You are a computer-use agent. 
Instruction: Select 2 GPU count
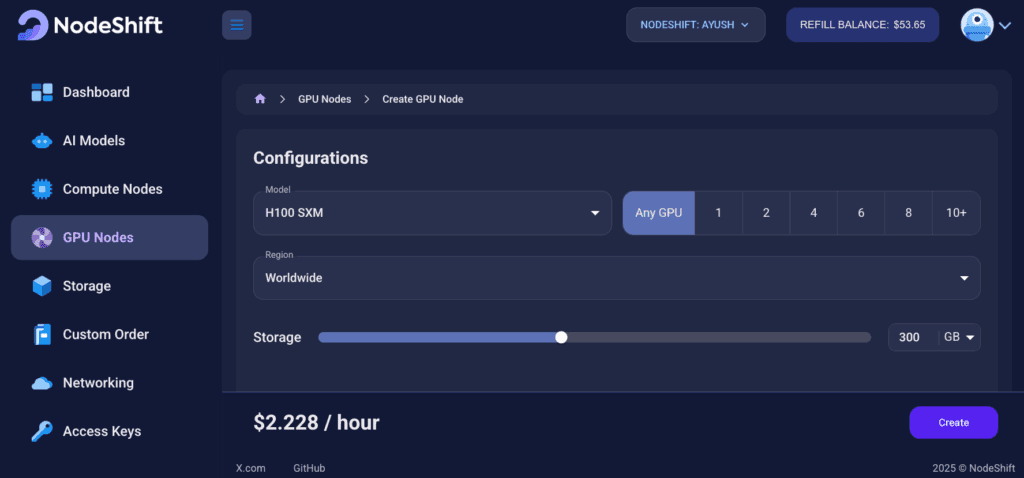(766, 213)
